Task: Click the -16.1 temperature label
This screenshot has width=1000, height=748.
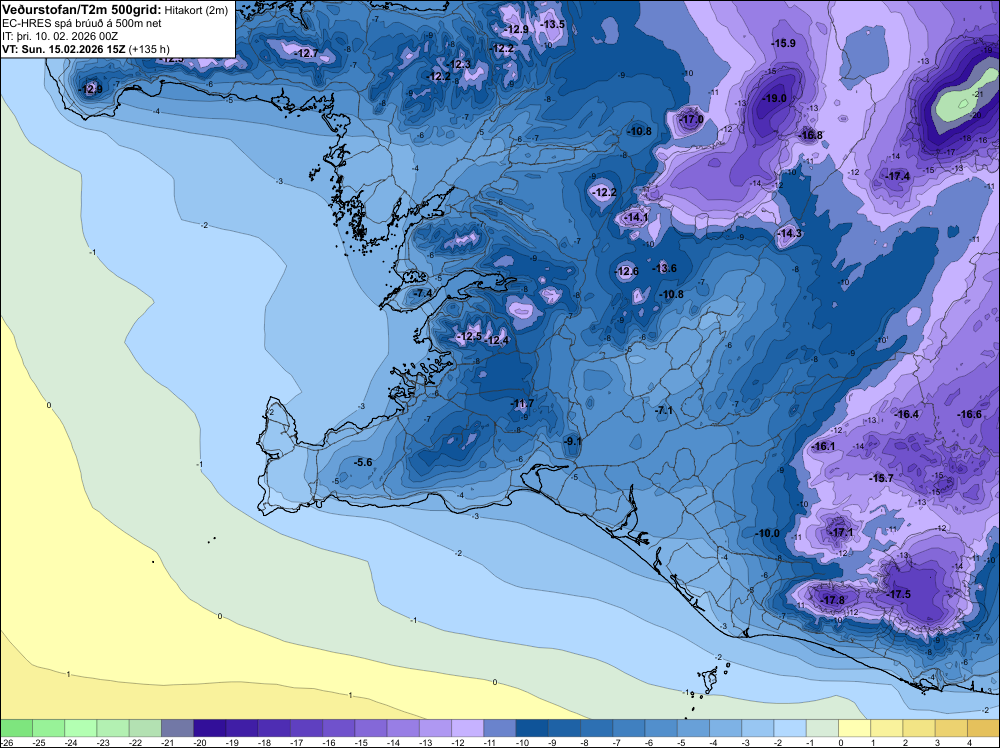Action: pyautogui.click(x=823, y=446)
